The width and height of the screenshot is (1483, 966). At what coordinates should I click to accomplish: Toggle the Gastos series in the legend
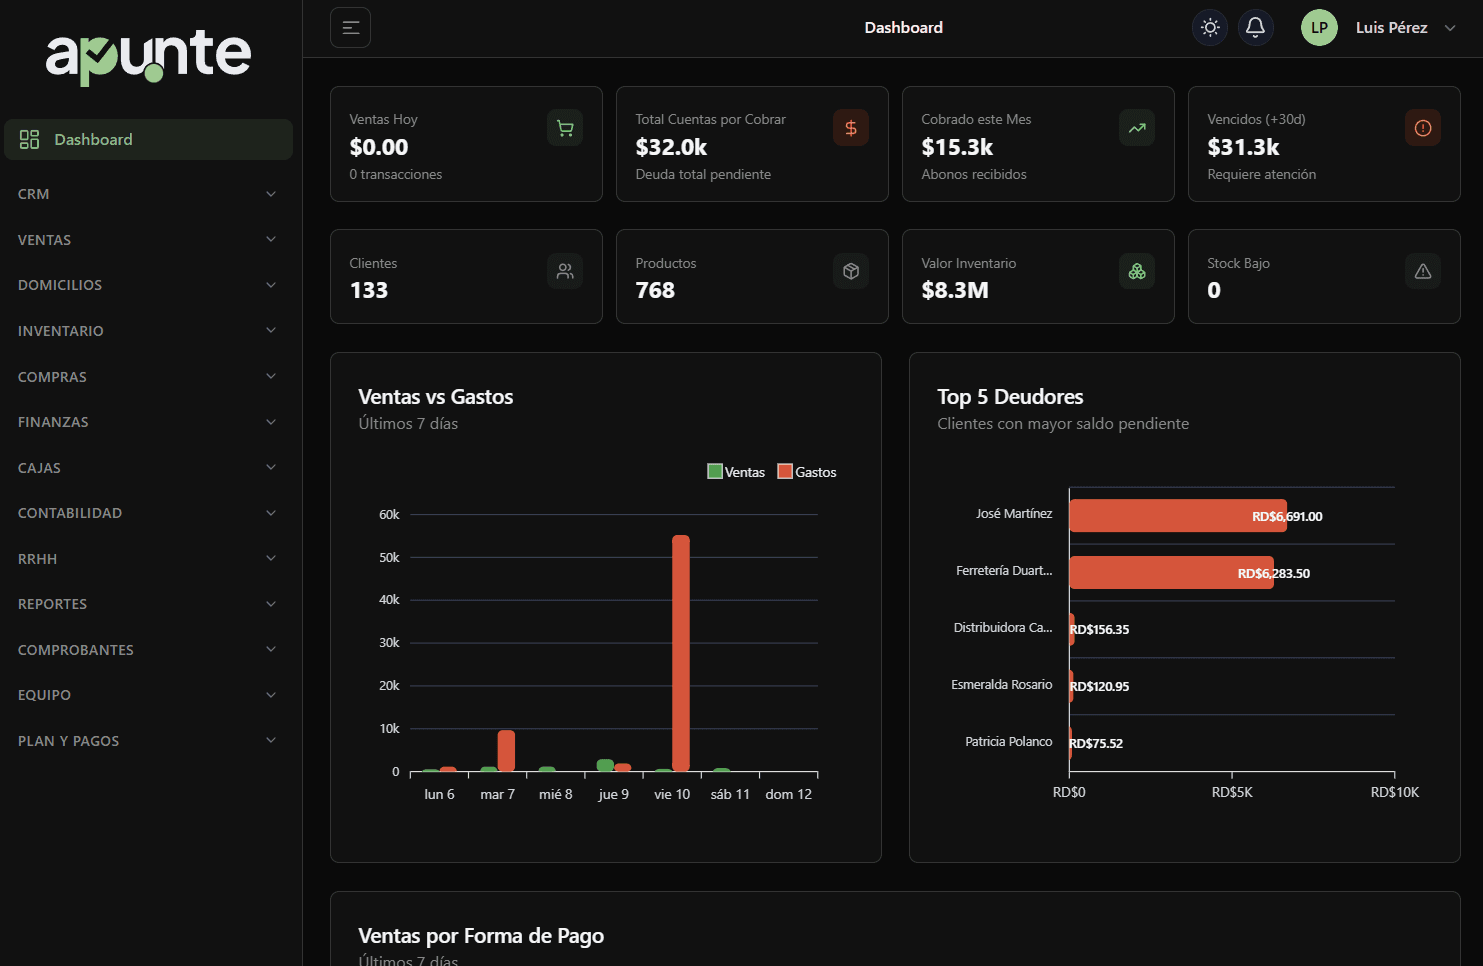point(807,471)
